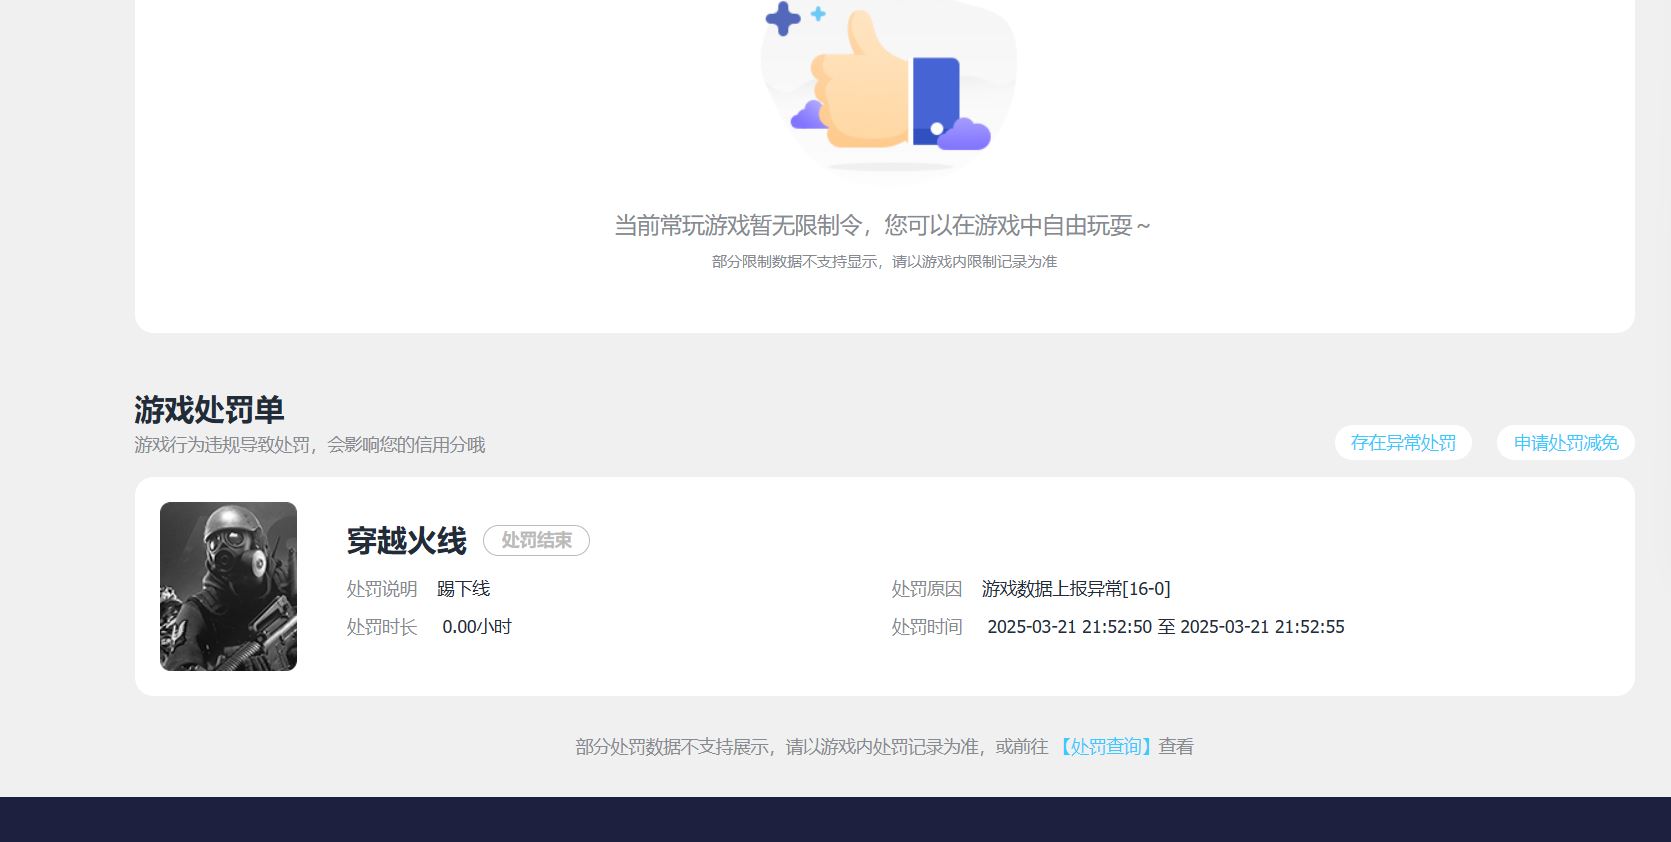Image resolution: width=1671 pixels, height=842 pixels.
Task: Click the 游戏数据上报异常[16-0] reason text
Action: [x=1075, y=589]
